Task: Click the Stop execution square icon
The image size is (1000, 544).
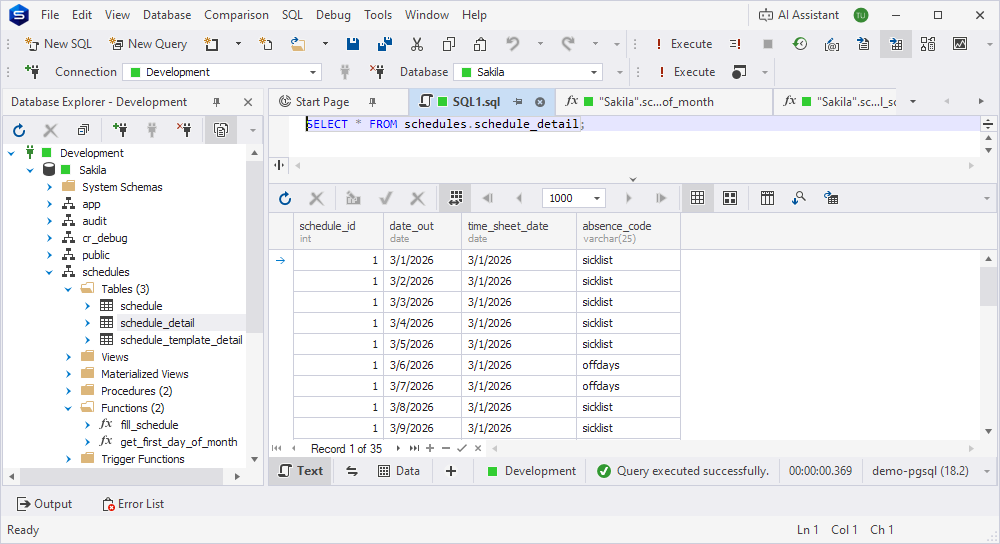Action: click(768, 44)
